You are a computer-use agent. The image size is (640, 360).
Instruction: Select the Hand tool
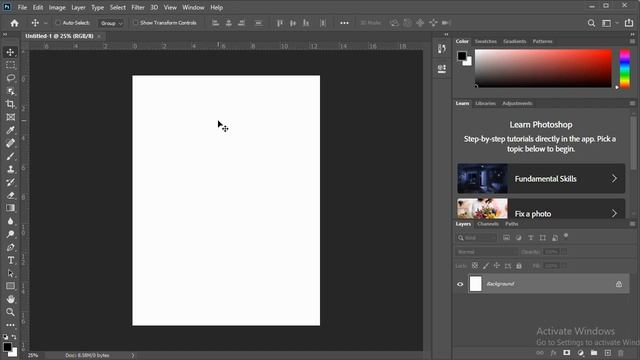coord(11,299)
